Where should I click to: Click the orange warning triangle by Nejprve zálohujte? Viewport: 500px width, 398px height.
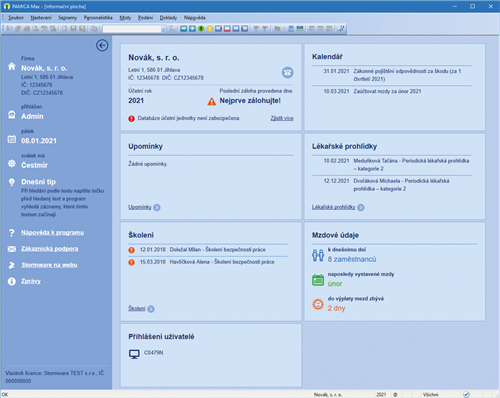pos(212,101)
